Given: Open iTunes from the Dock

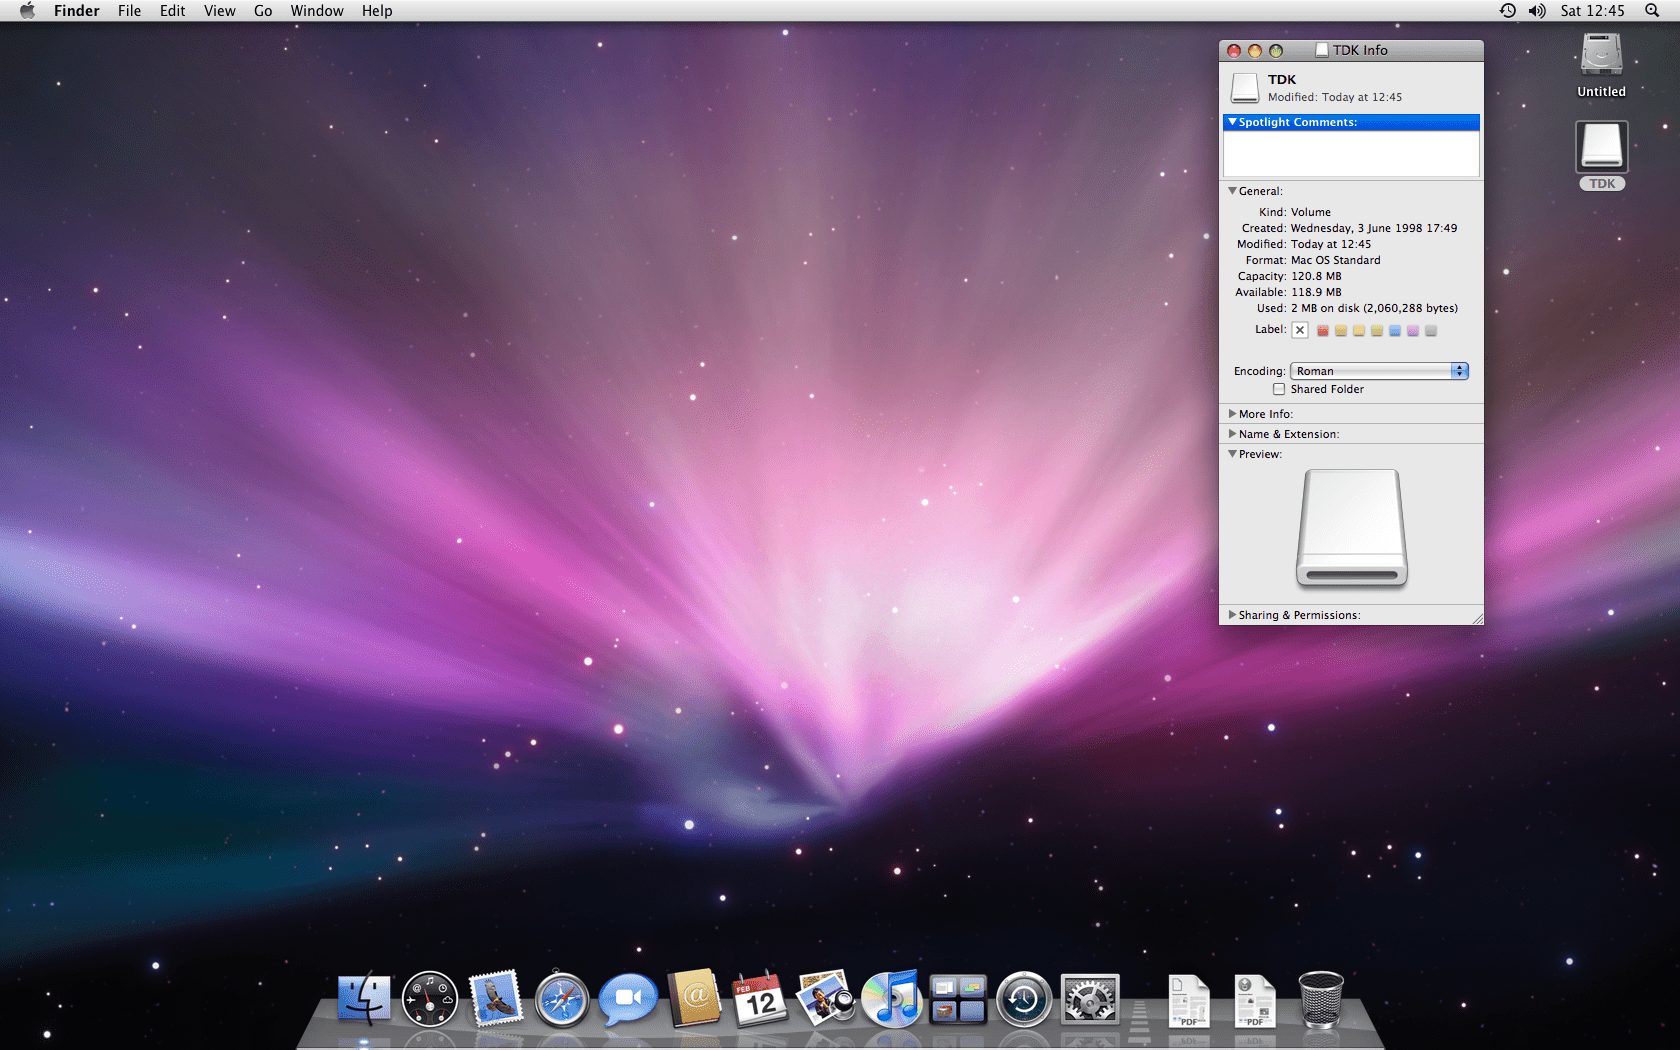Looking at the screenshot, I should [x=892, y=999].
